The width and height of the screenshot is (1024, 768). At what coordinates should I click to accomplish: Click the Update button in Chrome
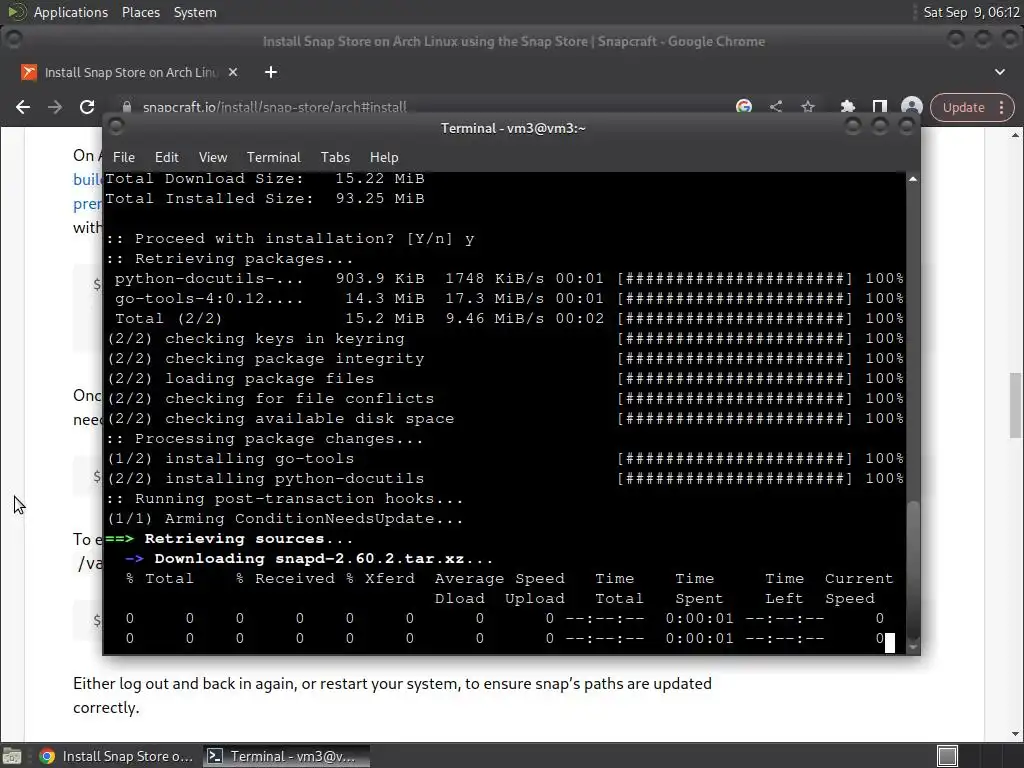click(963, 108)
